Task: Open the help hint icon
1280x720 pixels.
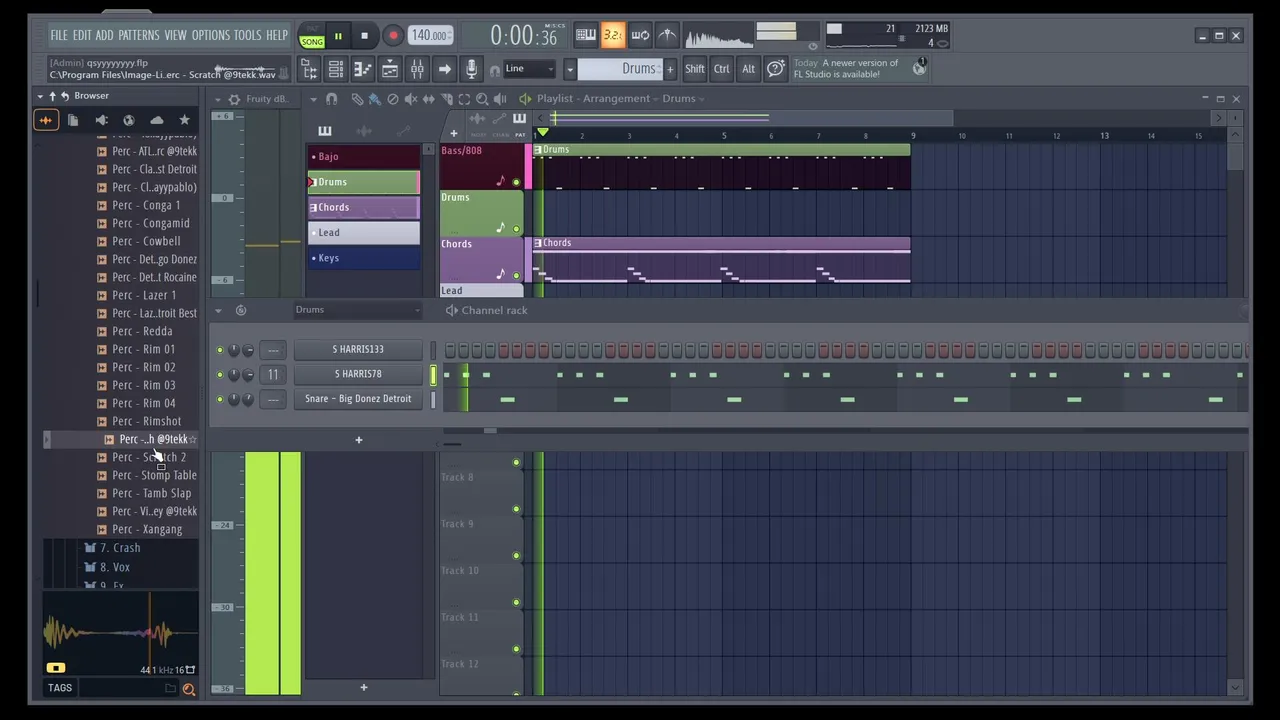Action: [775, 69]
